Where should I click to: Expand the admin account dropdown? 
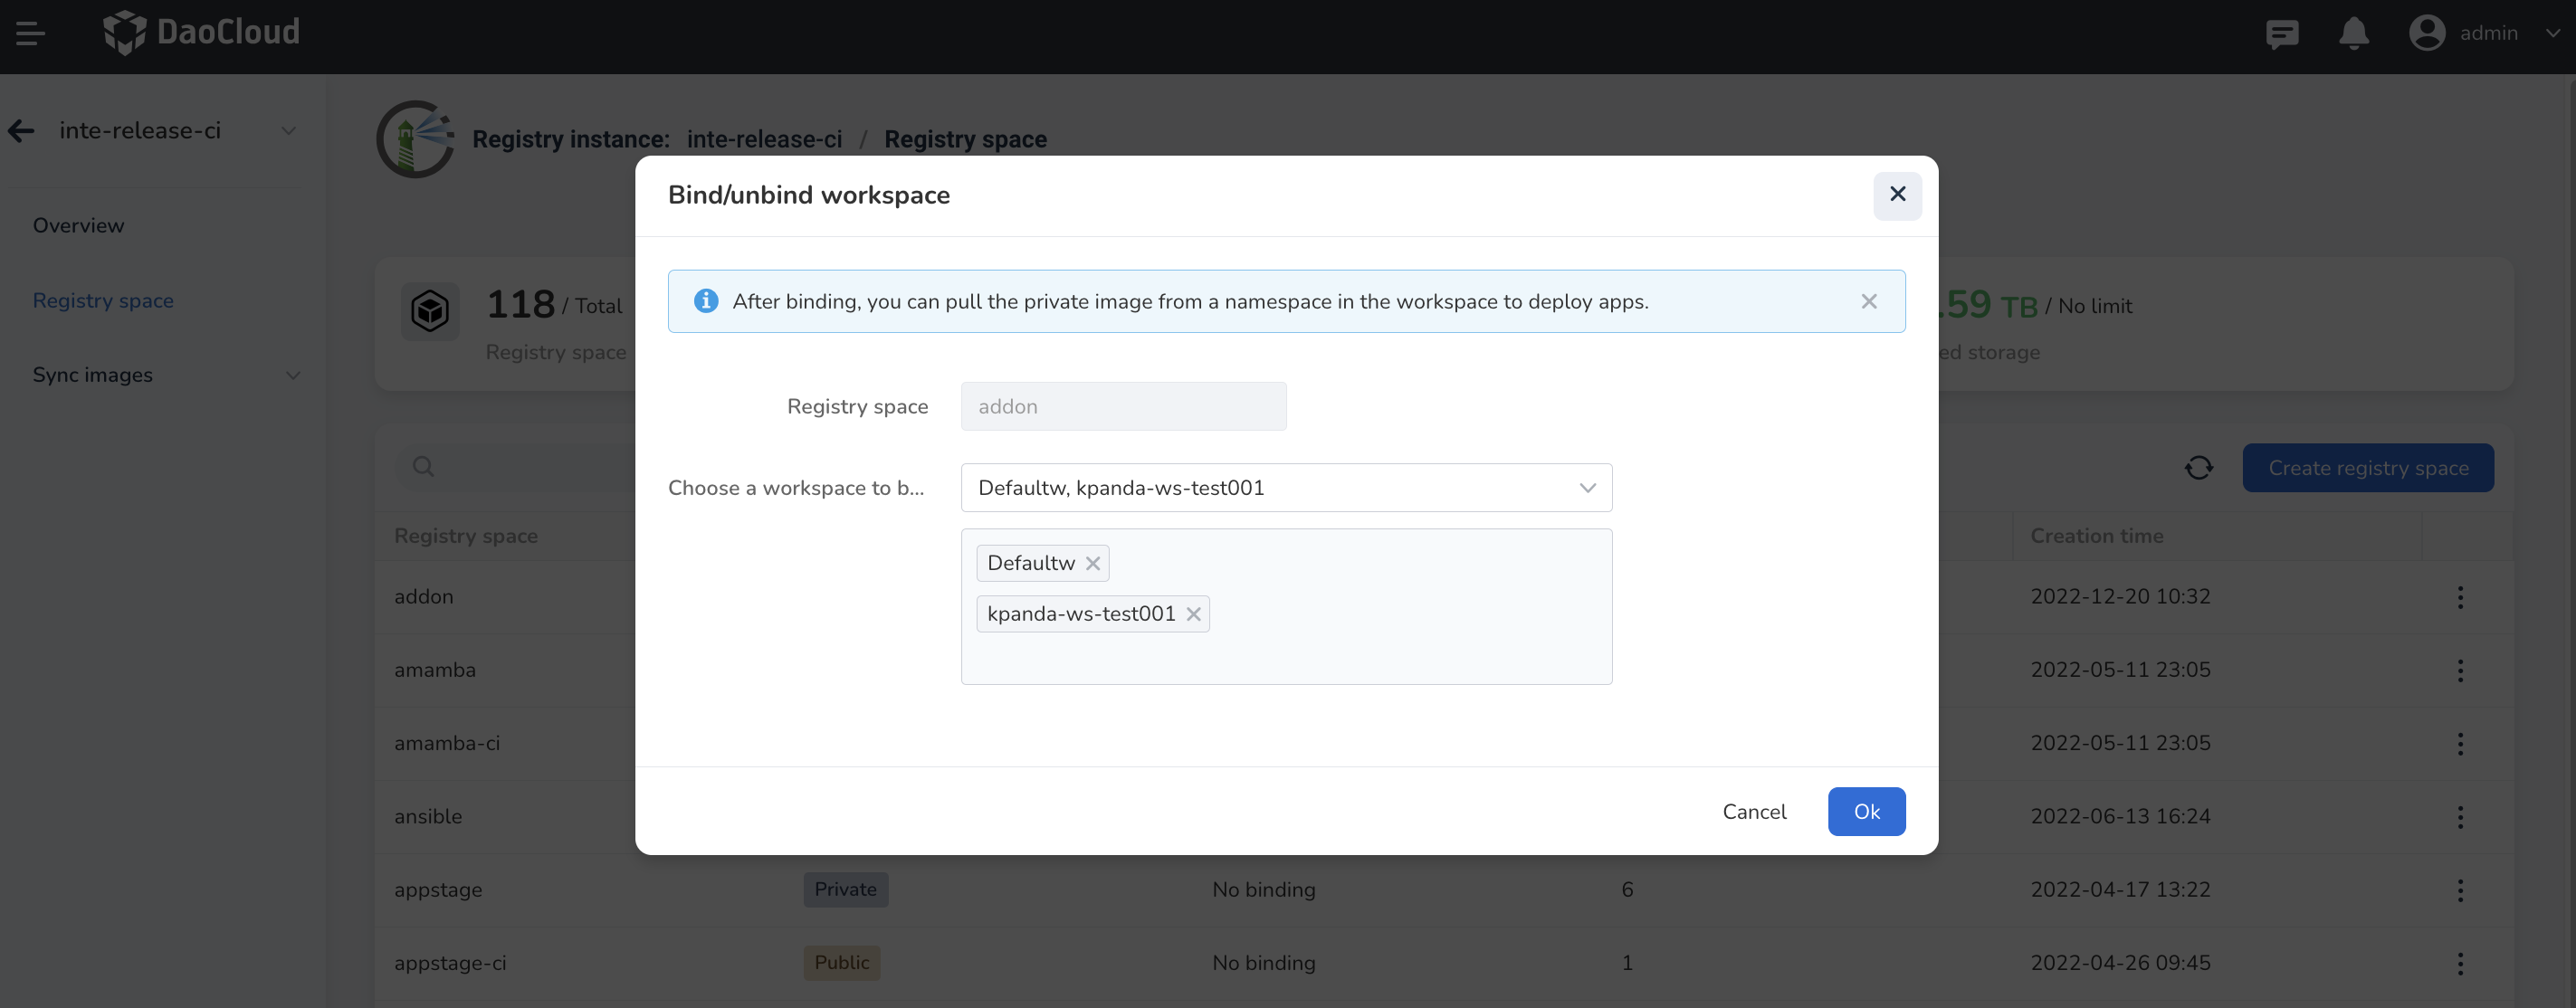pyautogui.click(x=2553, y=33)
